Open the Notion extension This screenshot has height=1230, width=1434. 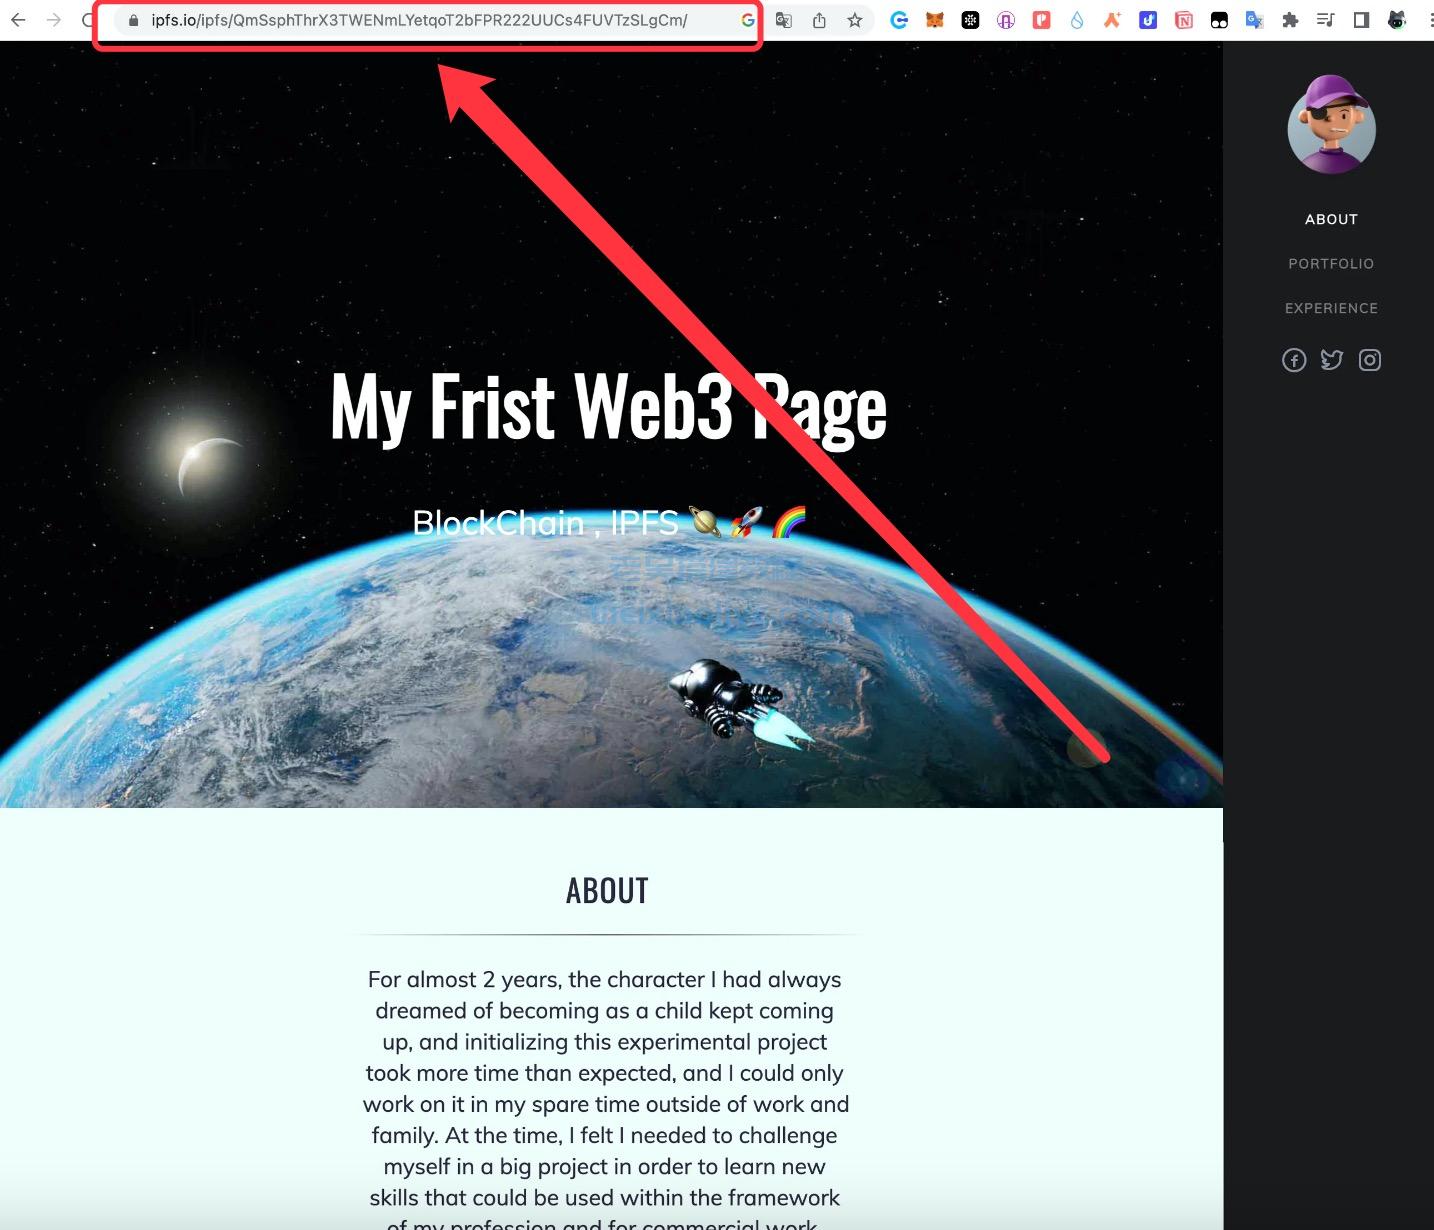point(1184,19)
